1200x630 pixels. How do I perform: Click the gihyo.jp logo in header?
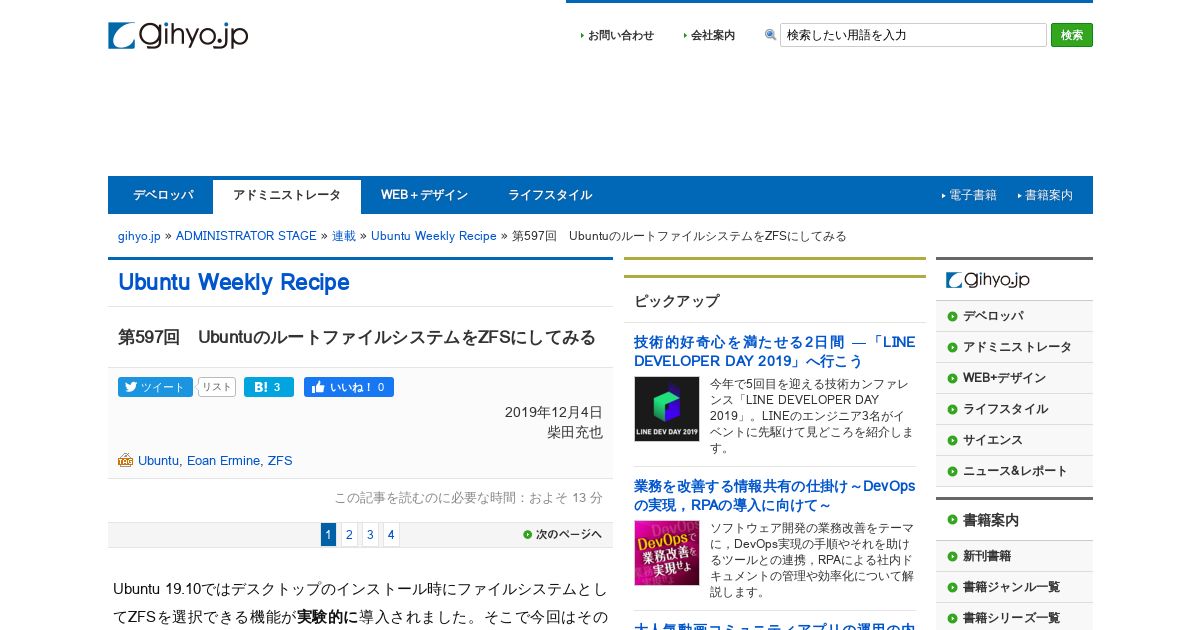[x=178, y=36]
